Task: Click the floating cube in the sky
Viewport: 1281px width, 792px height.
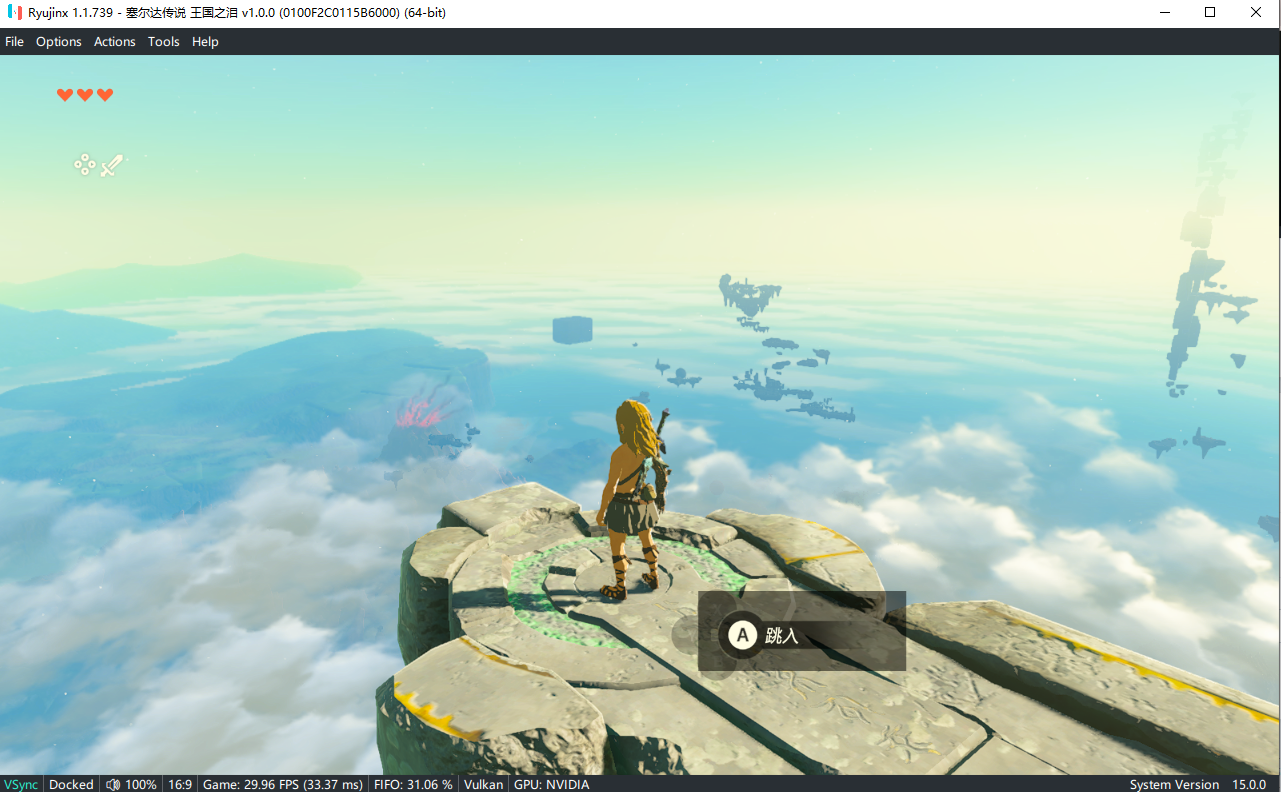Action: pos(573,329)
